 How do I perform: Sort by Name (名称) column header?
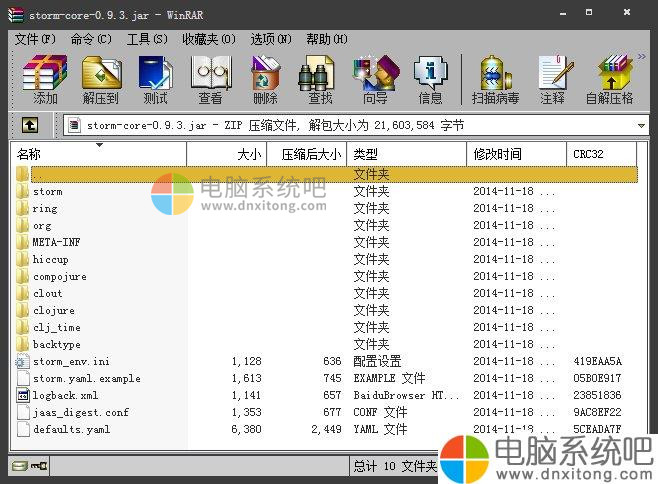pos(99,154)
